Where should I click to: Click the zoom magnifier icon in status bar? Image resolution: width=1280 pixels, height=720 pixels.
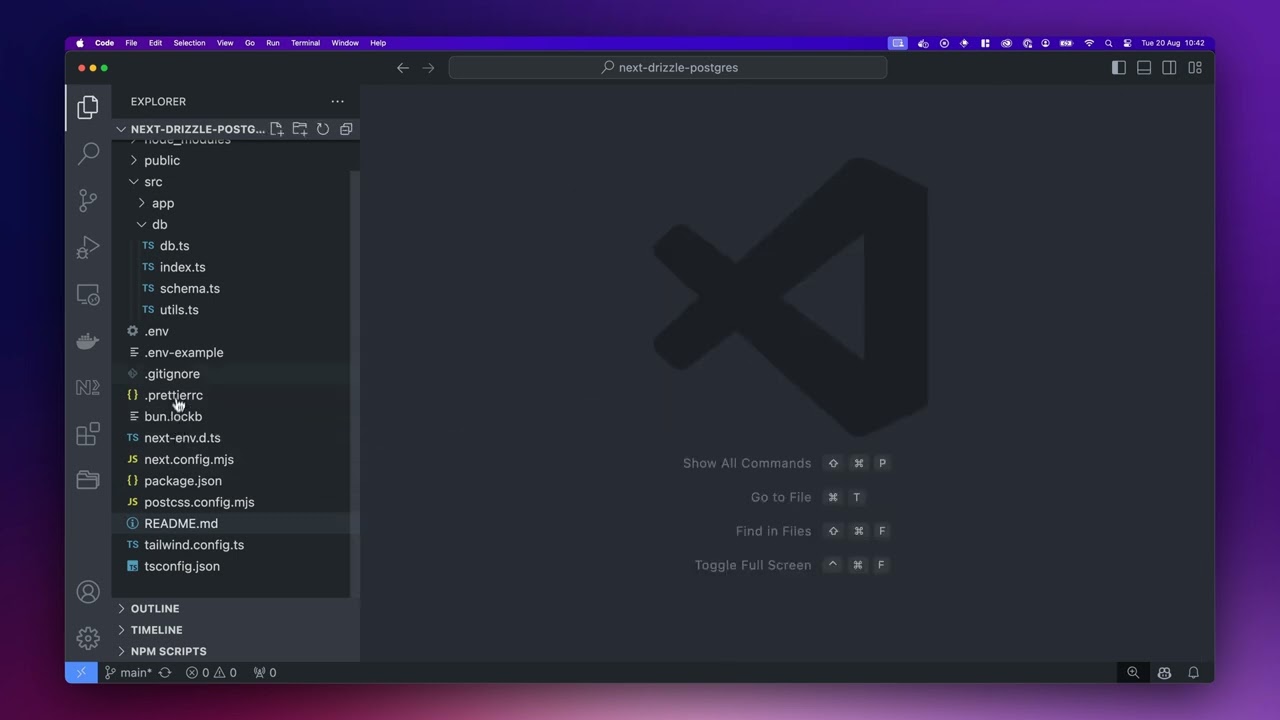coord(1133,673)
